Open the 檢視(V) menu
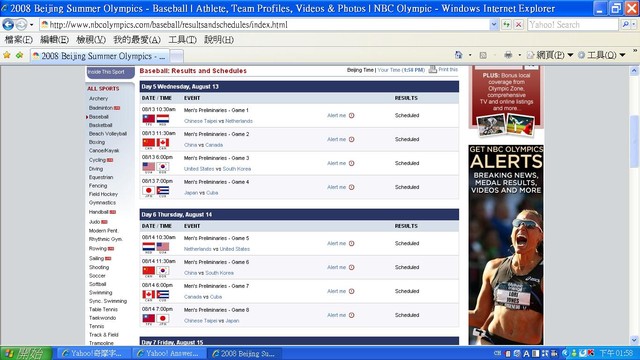640x360 pixels. pyautogui.click(x=91, y=40)
